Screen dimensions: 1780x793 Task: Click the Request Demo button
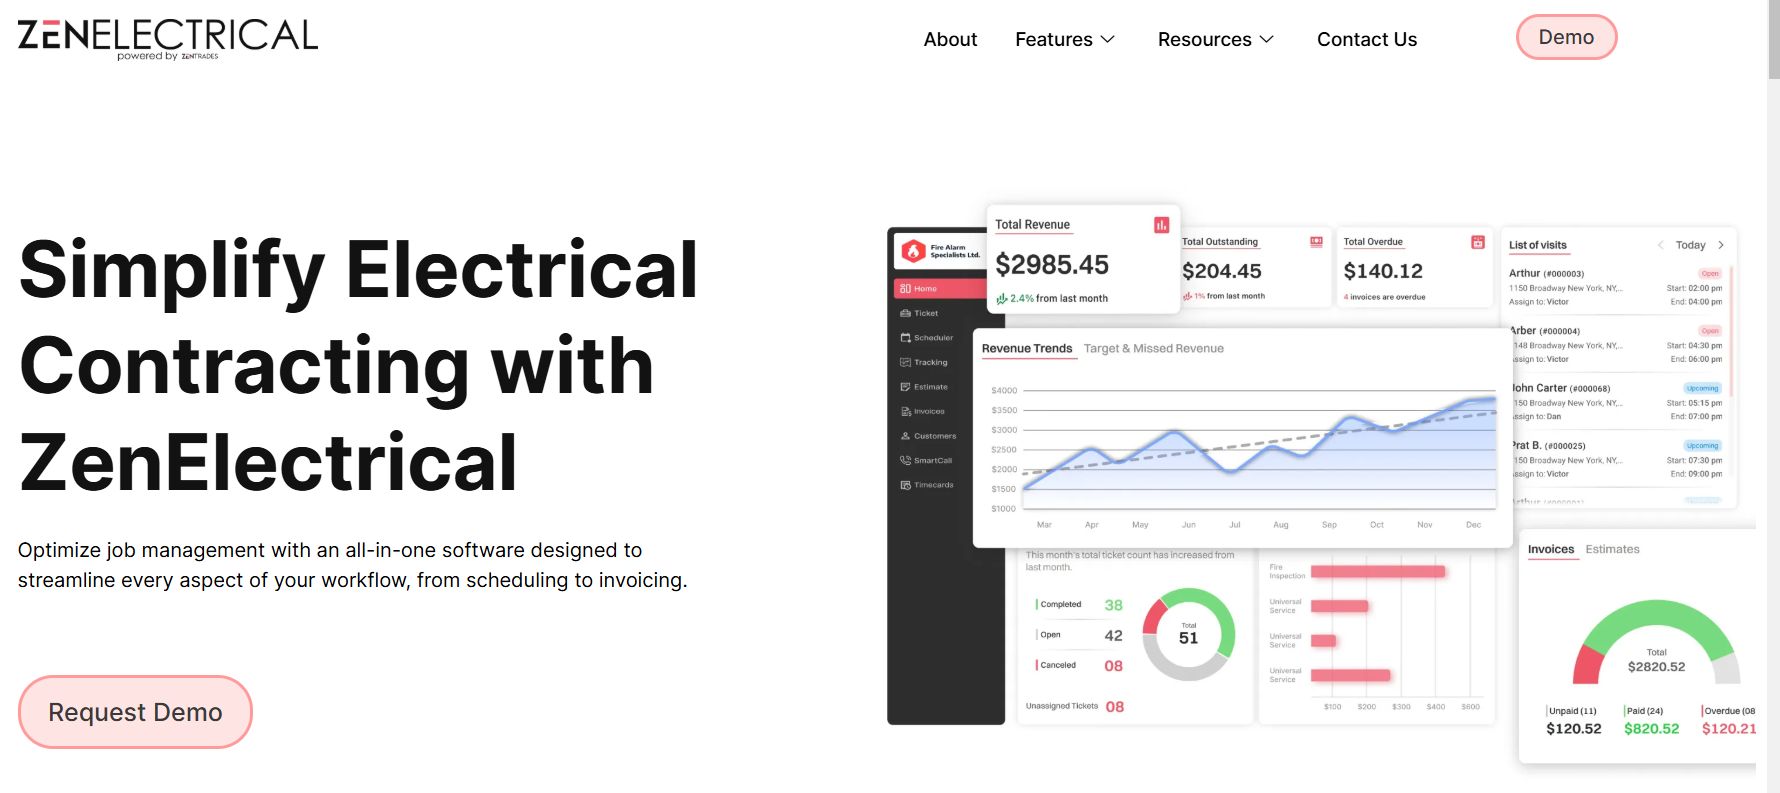pos(135,712)
